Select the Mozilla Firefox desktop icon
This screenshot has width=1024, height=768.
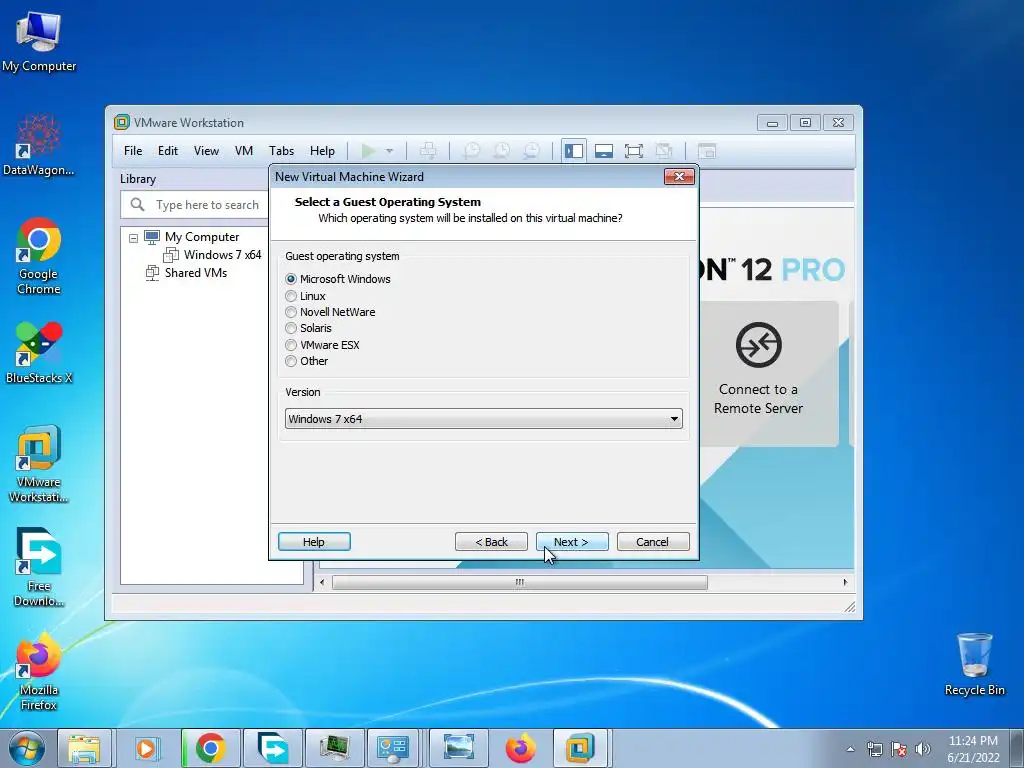[39, 671]
